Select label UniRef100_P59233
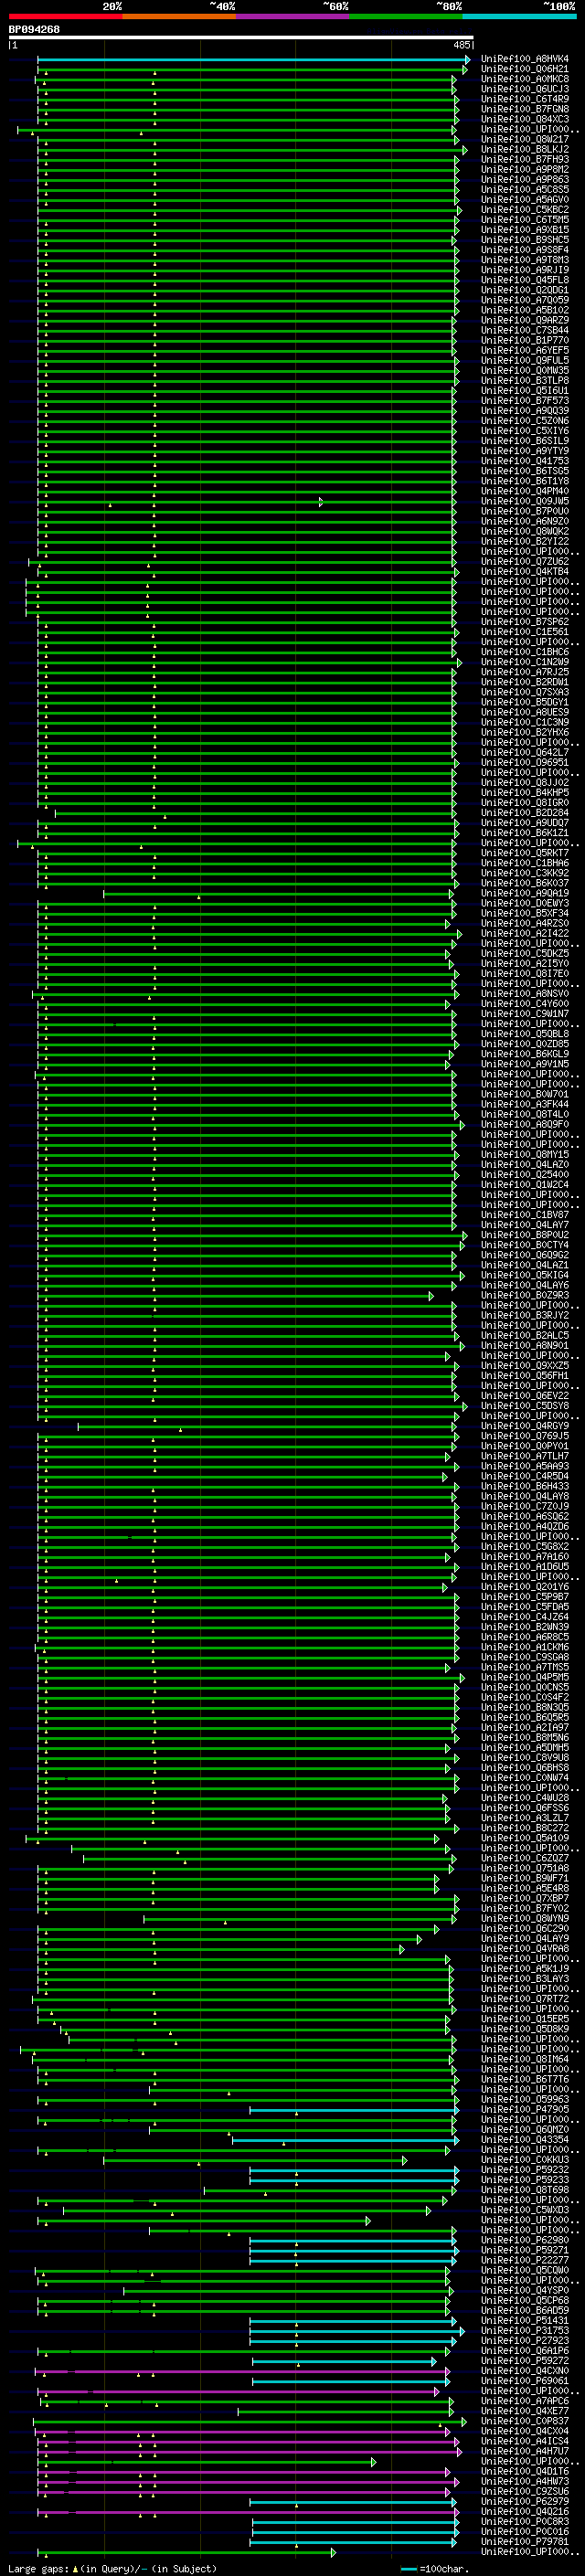 pyautogui.click(x=525, y=2179)
